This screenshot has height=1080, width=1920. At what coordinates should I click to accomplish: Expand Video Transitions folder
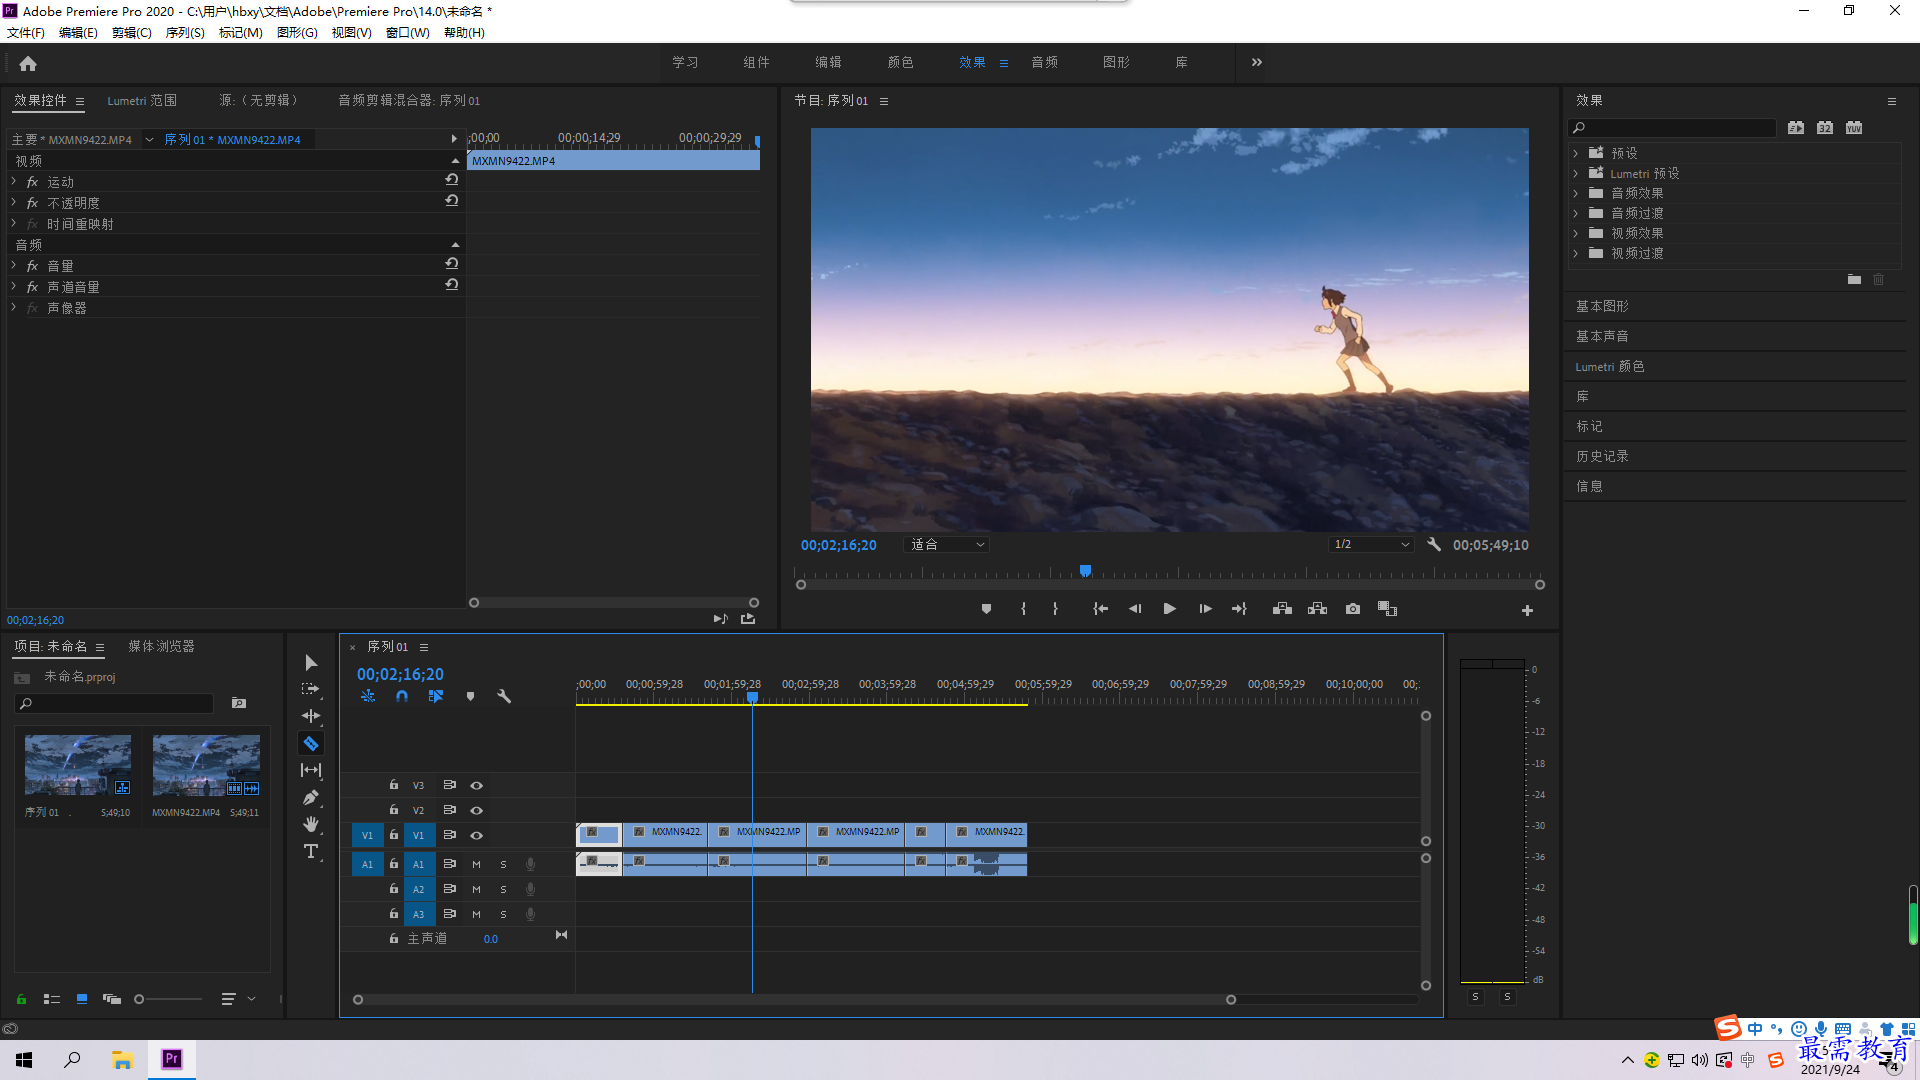(x=1575, y=253)
